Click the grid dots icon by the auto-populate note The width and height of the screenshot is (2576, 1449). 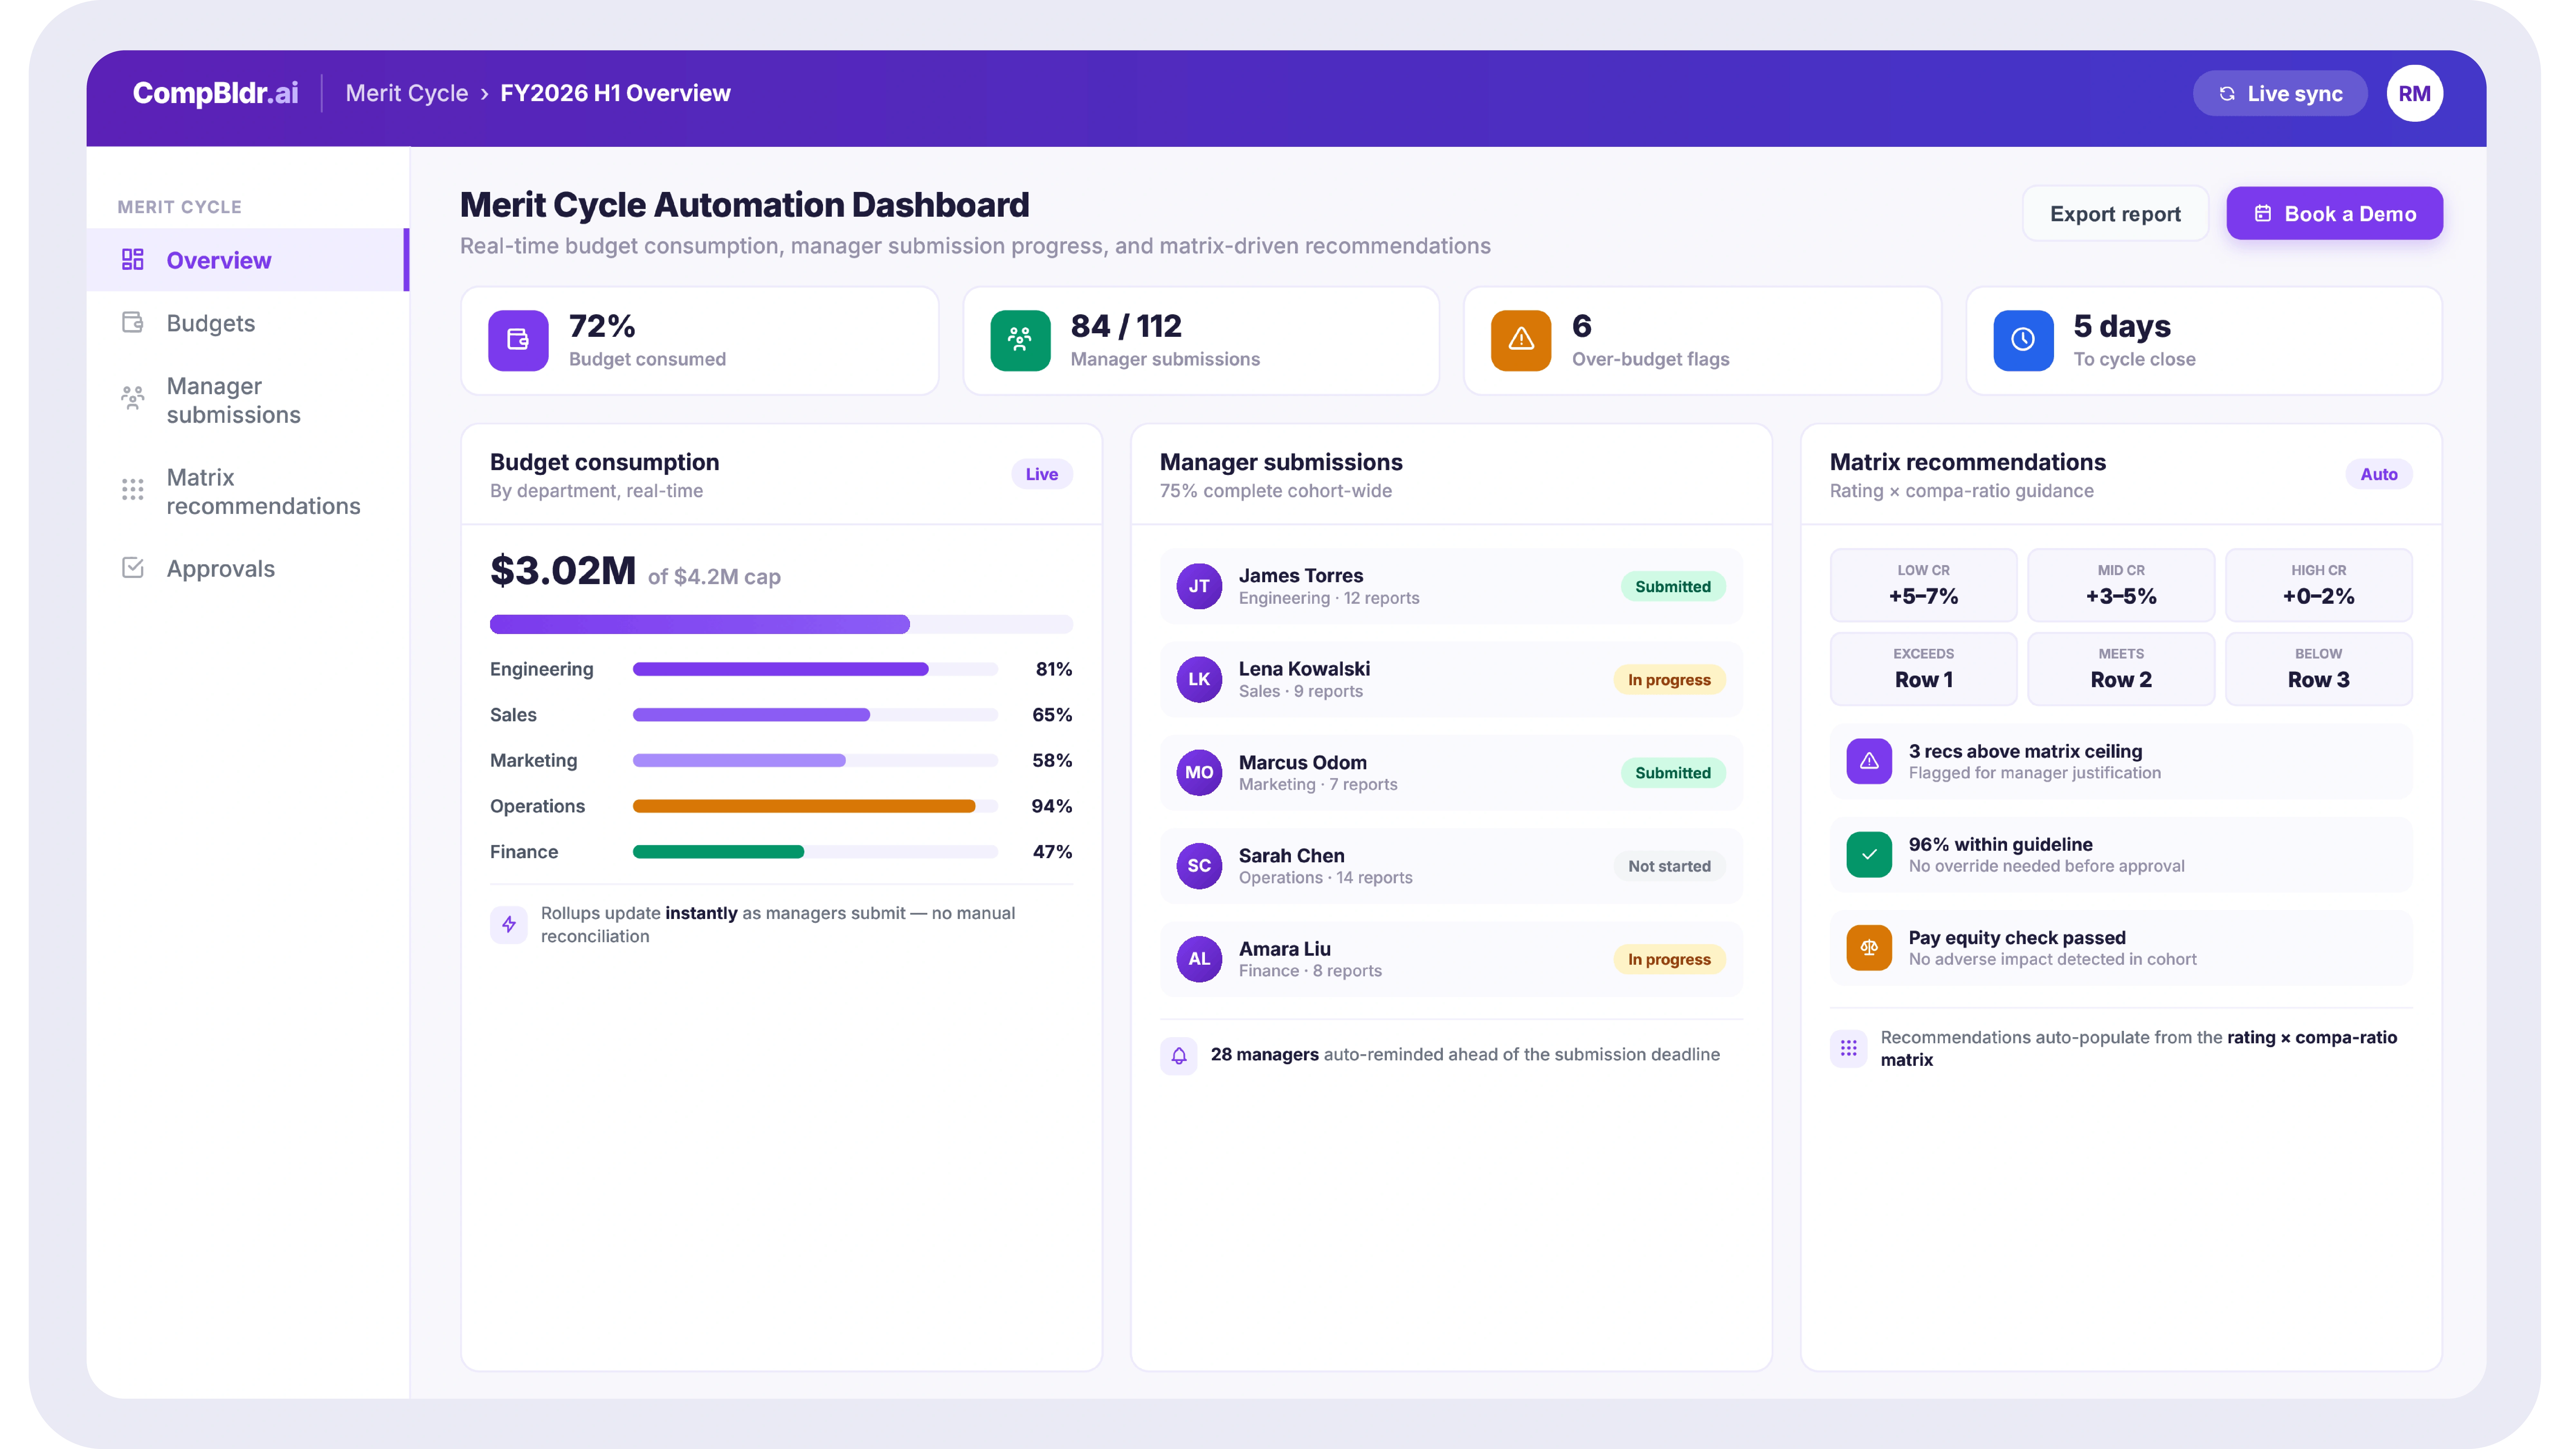(1849, 1048)
